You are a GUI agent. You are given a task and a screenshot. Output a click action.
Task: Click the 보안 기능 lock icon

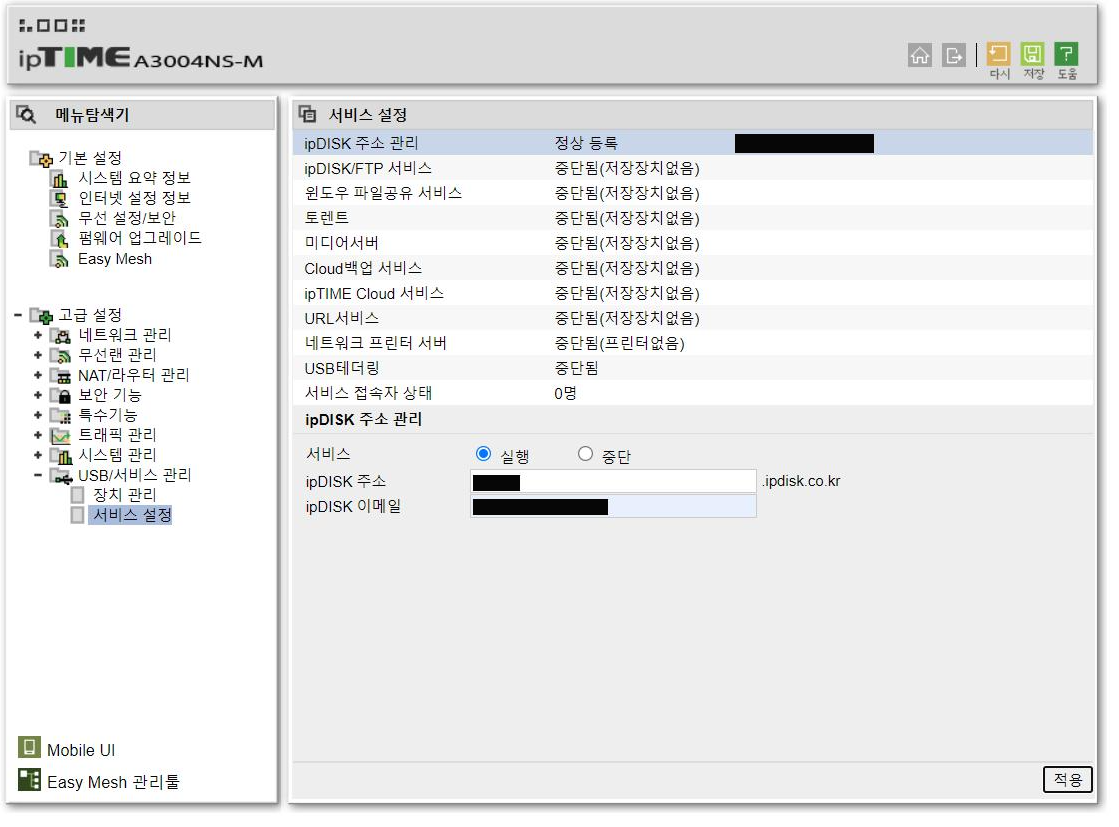pyautogui.click(x=61, y=395)
